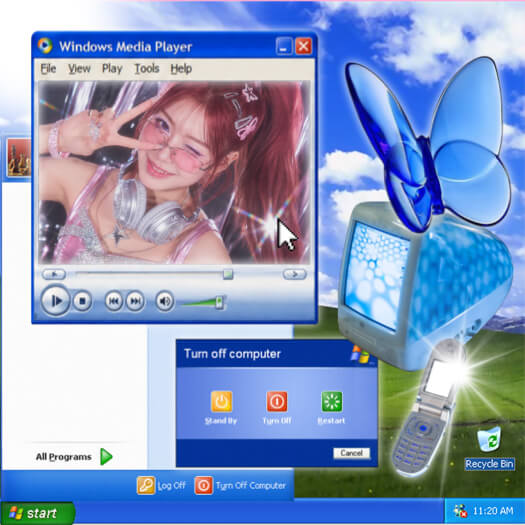Click the All Programs label

[64, 457]
